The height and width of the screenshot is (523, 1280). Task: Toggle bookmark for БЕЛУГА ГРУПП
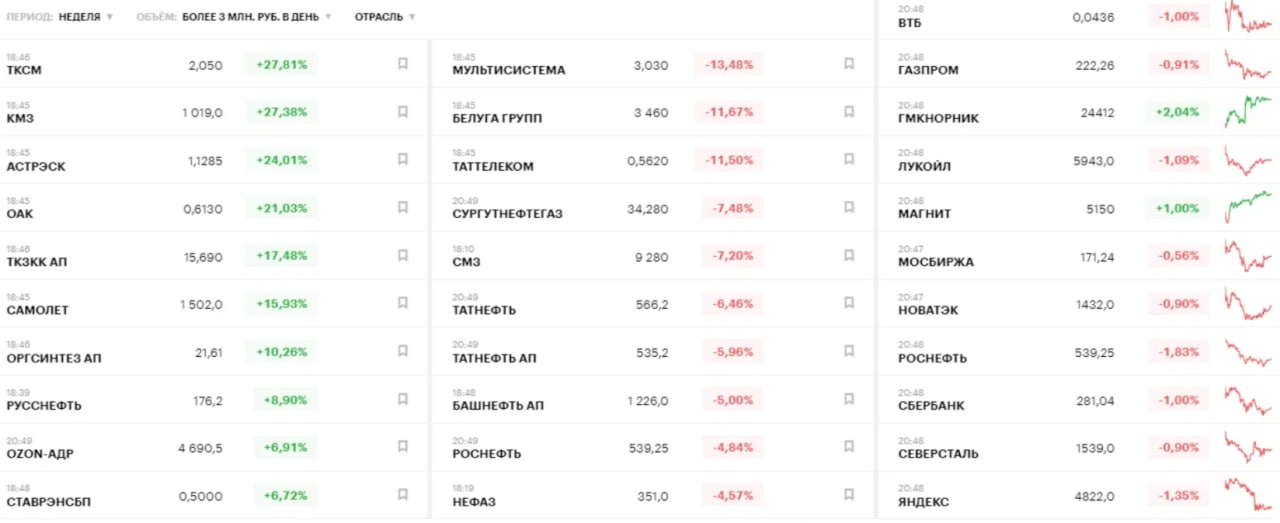pos(849,112)
